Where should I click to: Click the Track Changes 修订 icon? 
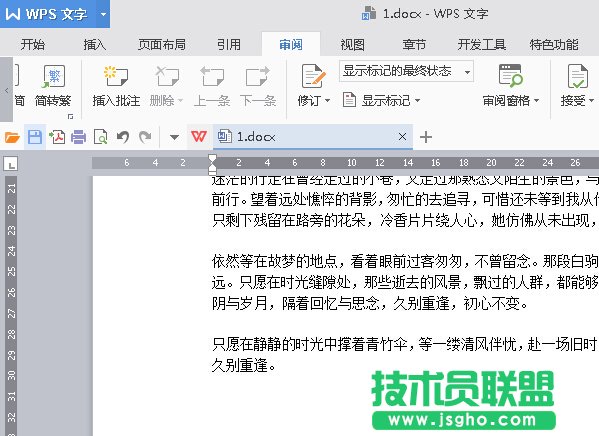[313, 76]
